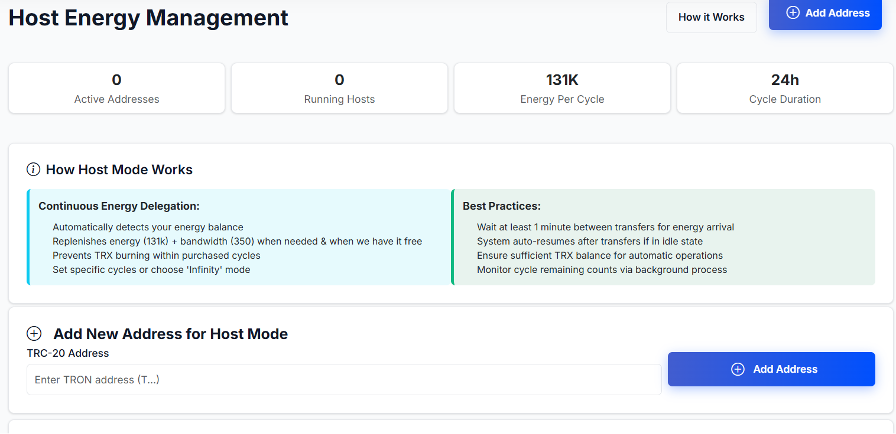Viewport: 896px width, 434px height.
Task: Select the Running Hosts stat card
Action: click(x=339, y=88)
